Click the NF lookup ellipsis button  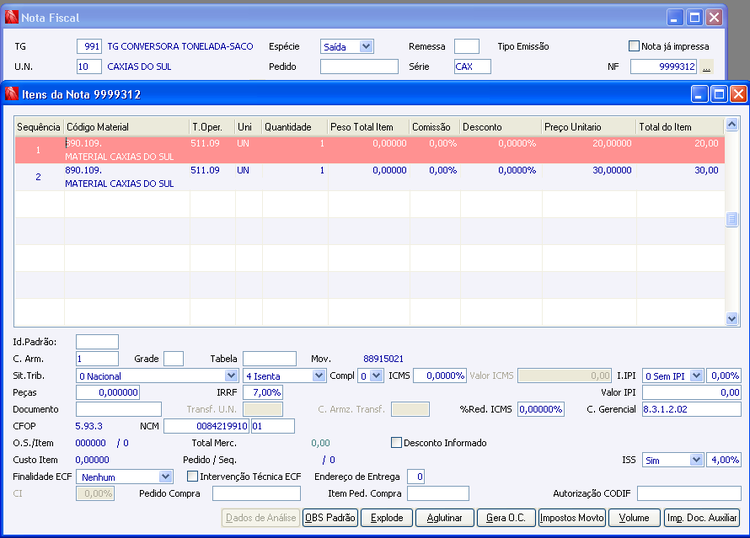click(707, 67)
